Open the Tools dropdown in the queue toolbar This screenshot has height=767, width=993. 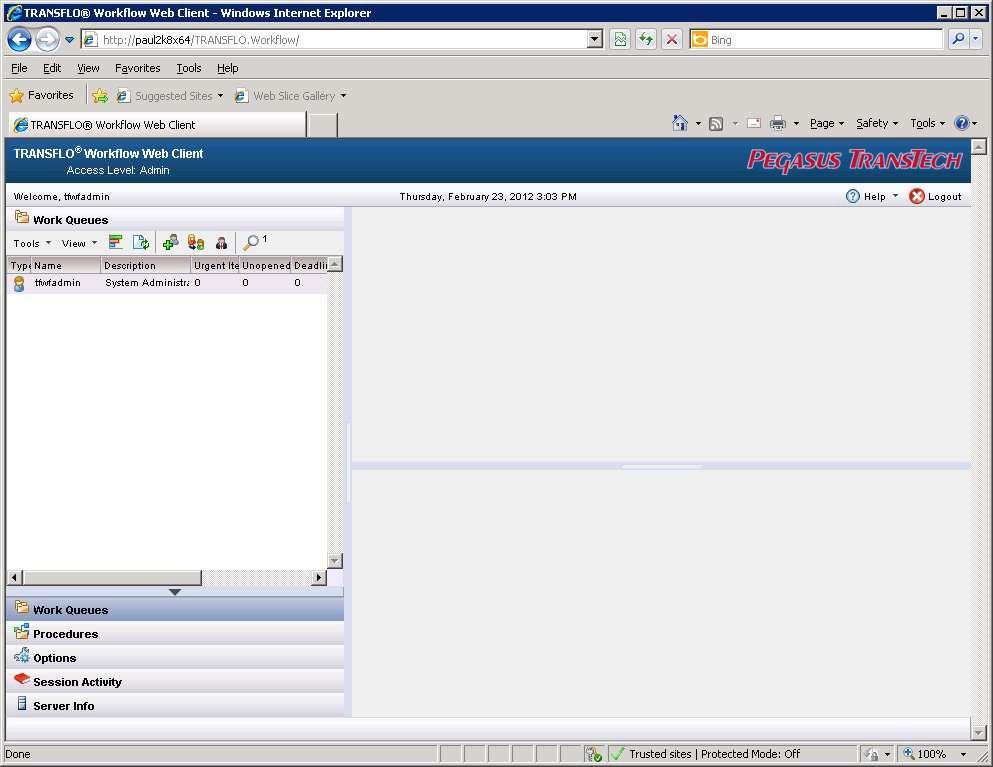click(x=29, y=243)
